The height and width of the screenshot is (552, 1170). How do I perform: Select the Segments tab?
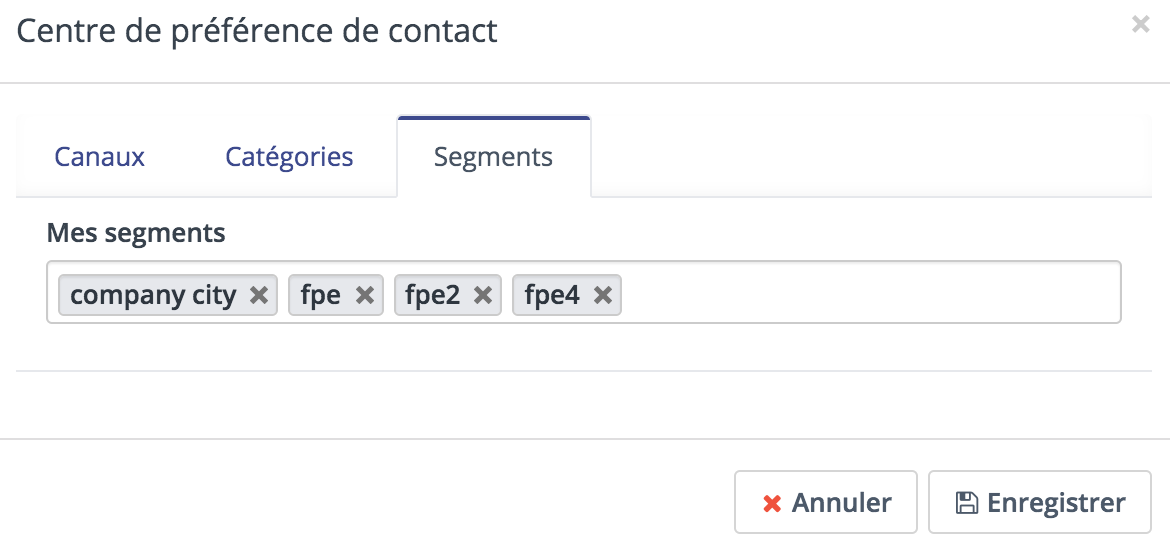point(494,157)
